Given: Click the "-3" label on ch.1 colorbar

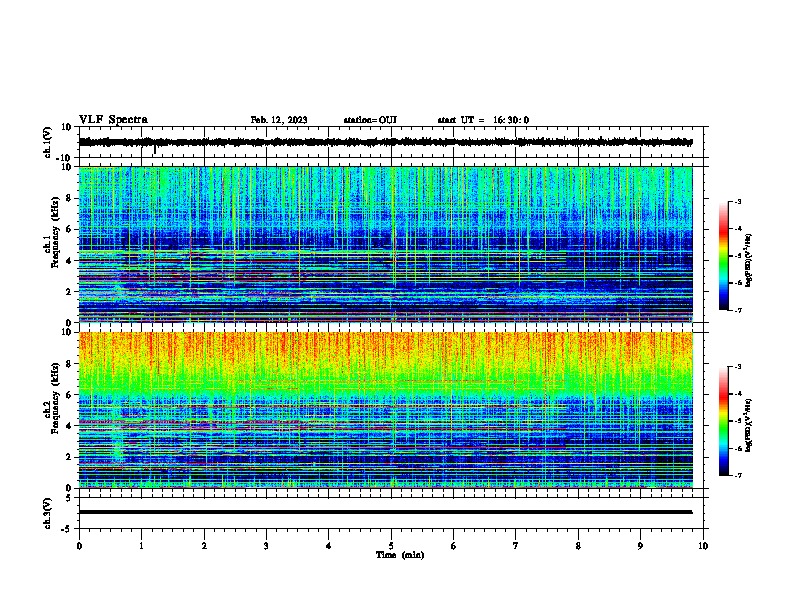Looking at the screenshot, I should tap(737, 201).
